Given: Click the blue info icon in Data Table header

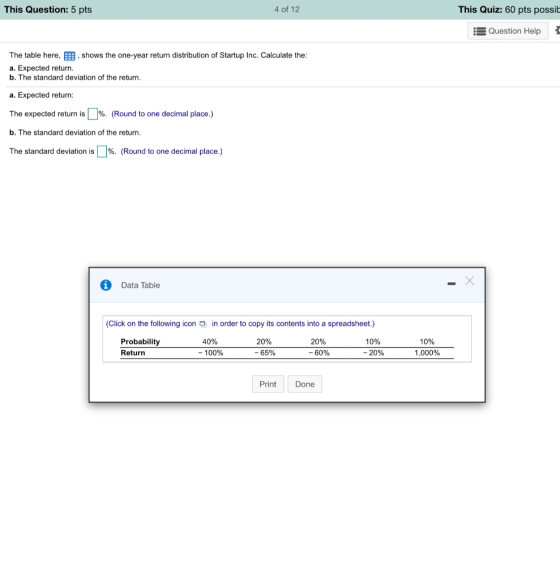Looking at the screenshot, I should click(106, 285).
